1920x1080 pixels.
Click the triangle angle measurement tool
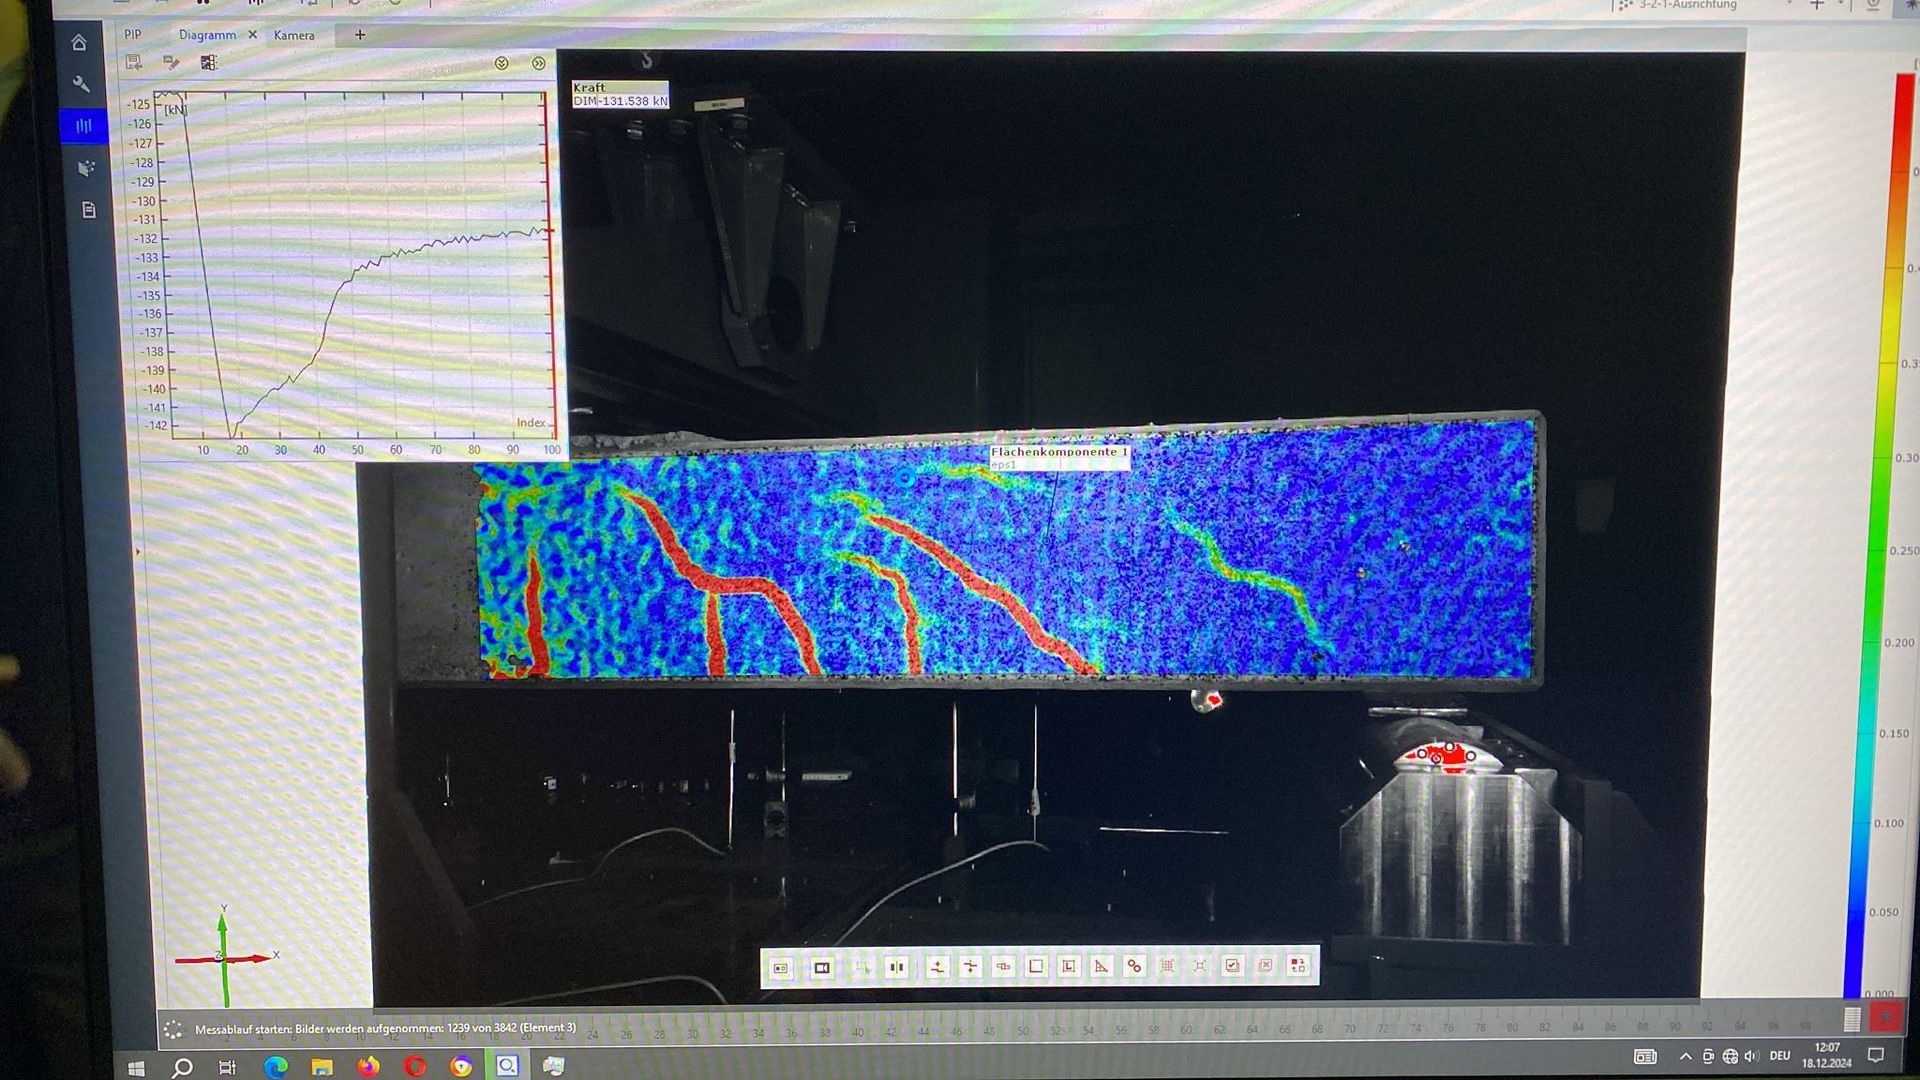(1101, 966)
